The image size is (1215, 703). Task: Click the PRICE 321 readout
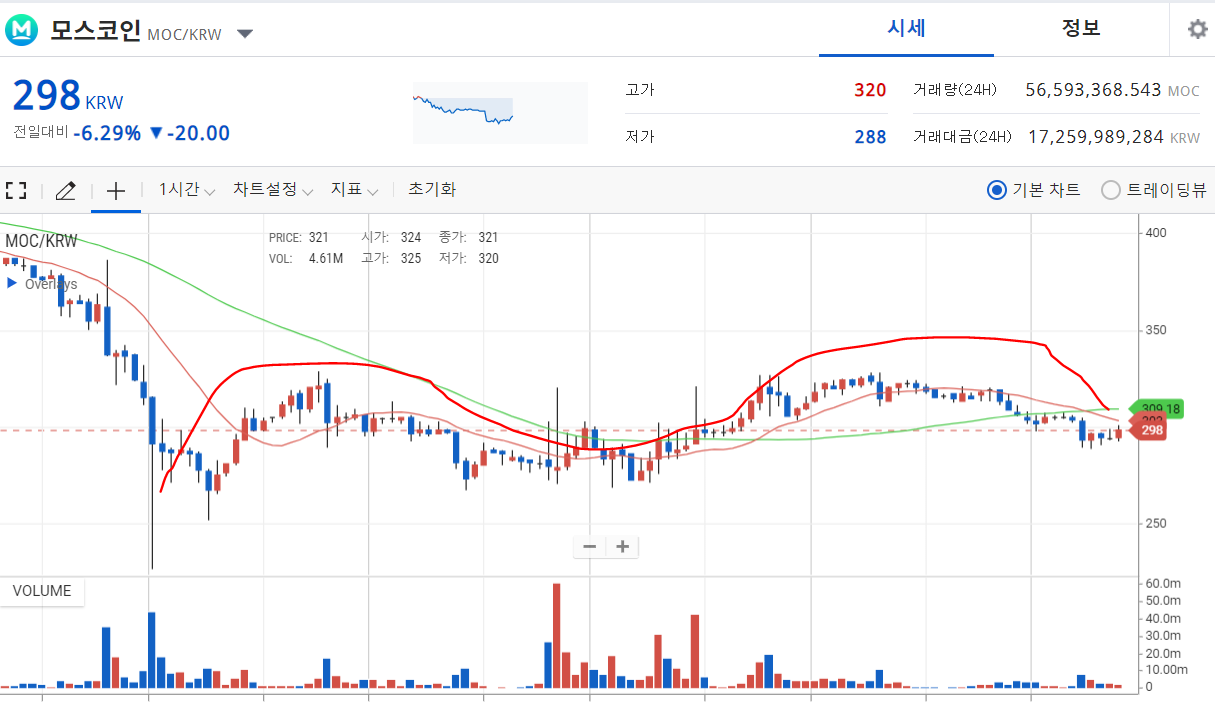point(299,237)
